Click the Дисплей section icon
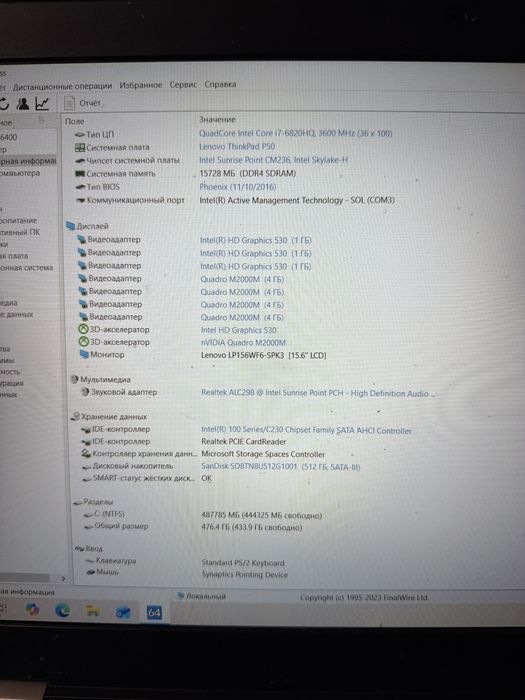The width and height of the screenshot is (525, 700). pos(71,226)
